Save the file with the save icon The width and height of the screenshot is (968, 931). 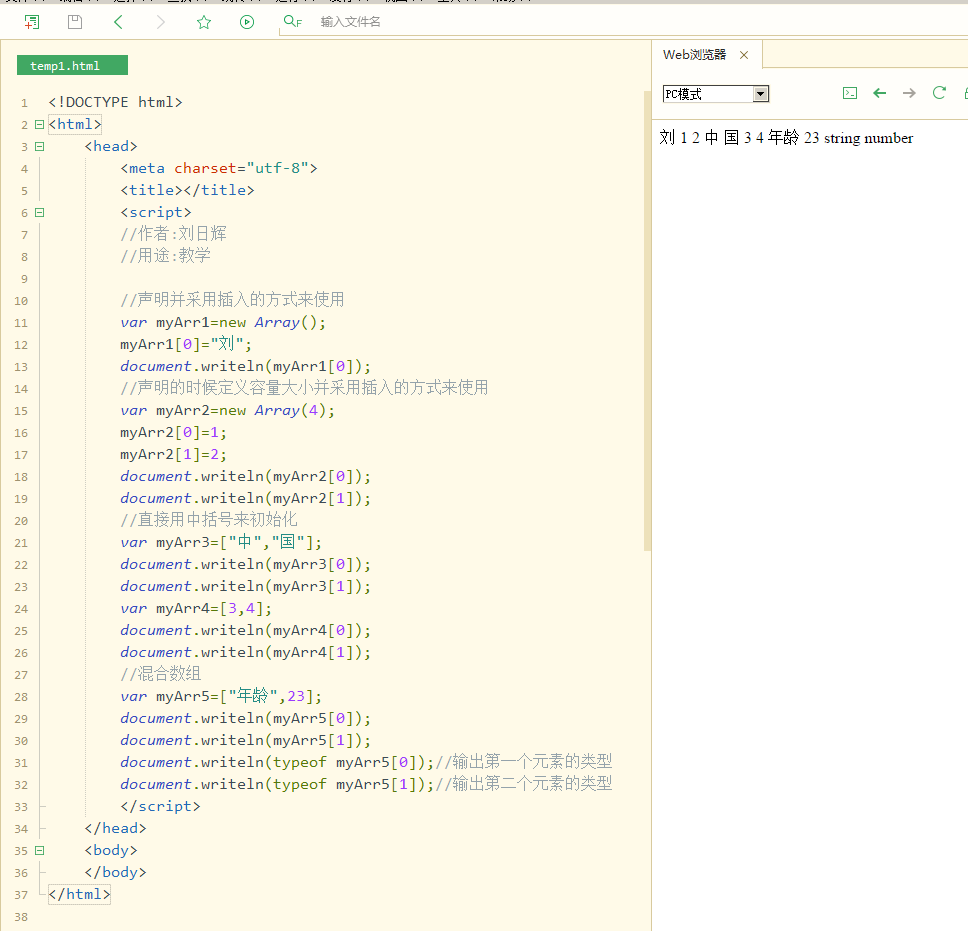click(74, 21)
